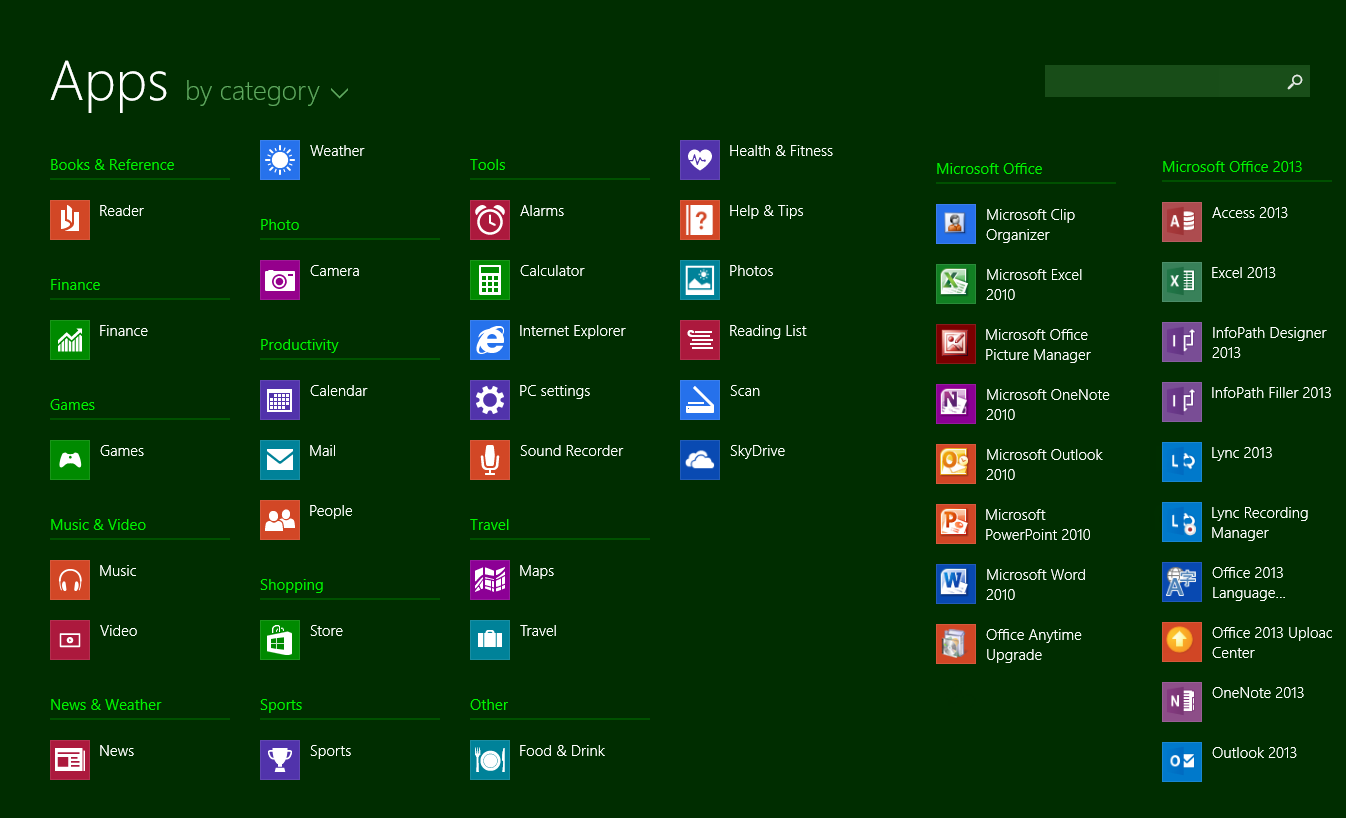The height and width of the screenshot is (818, 1346).
Task: Open Microsoft Clip Organizer icon
Action: point(956,224)
